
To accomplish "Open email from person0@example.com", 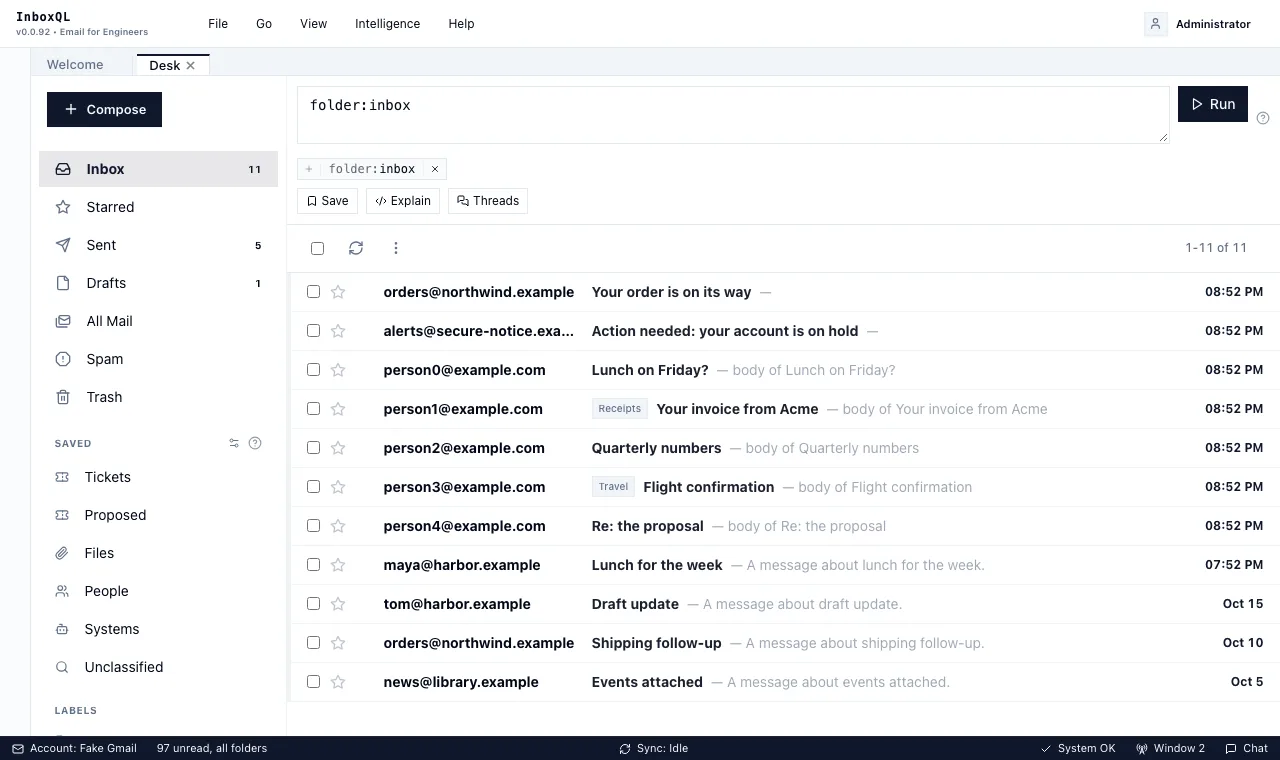I will pyautogui.click(x=784, y=370).
